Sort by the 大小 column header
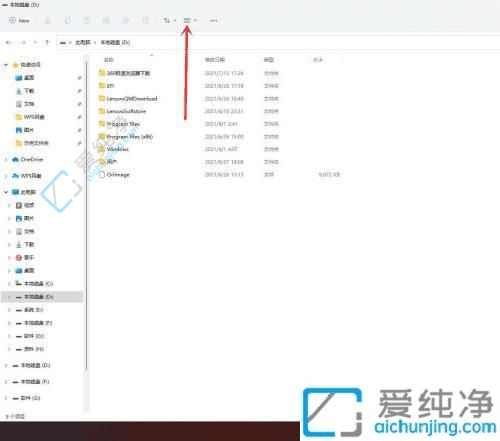Screen dimensions: 500x441 coord(318,60)
